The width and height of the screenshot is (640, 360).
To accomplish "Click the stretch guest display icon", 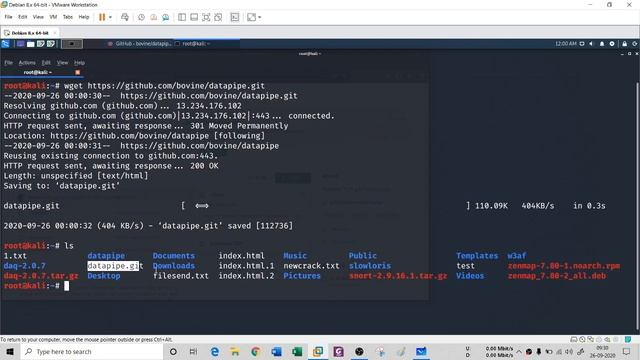I will [x=251, y=17].
